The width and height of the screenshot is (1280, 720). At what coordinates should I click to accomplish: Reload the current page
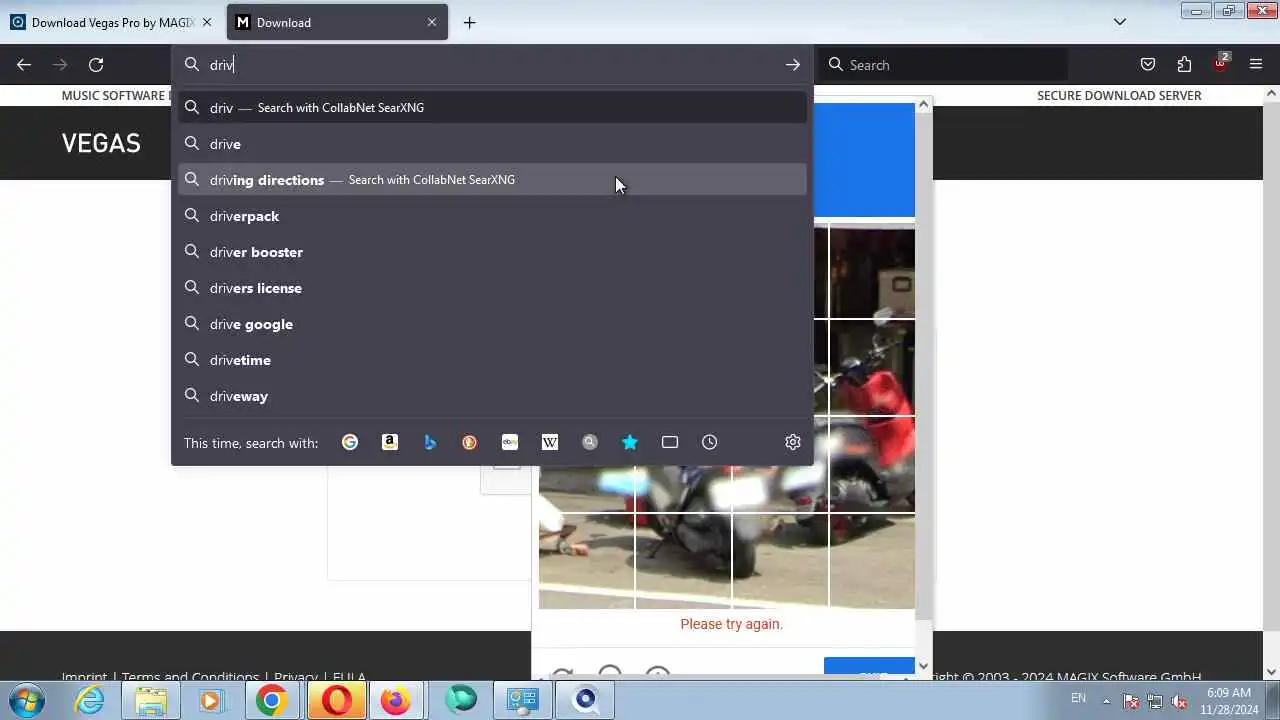tap(96, 65)
